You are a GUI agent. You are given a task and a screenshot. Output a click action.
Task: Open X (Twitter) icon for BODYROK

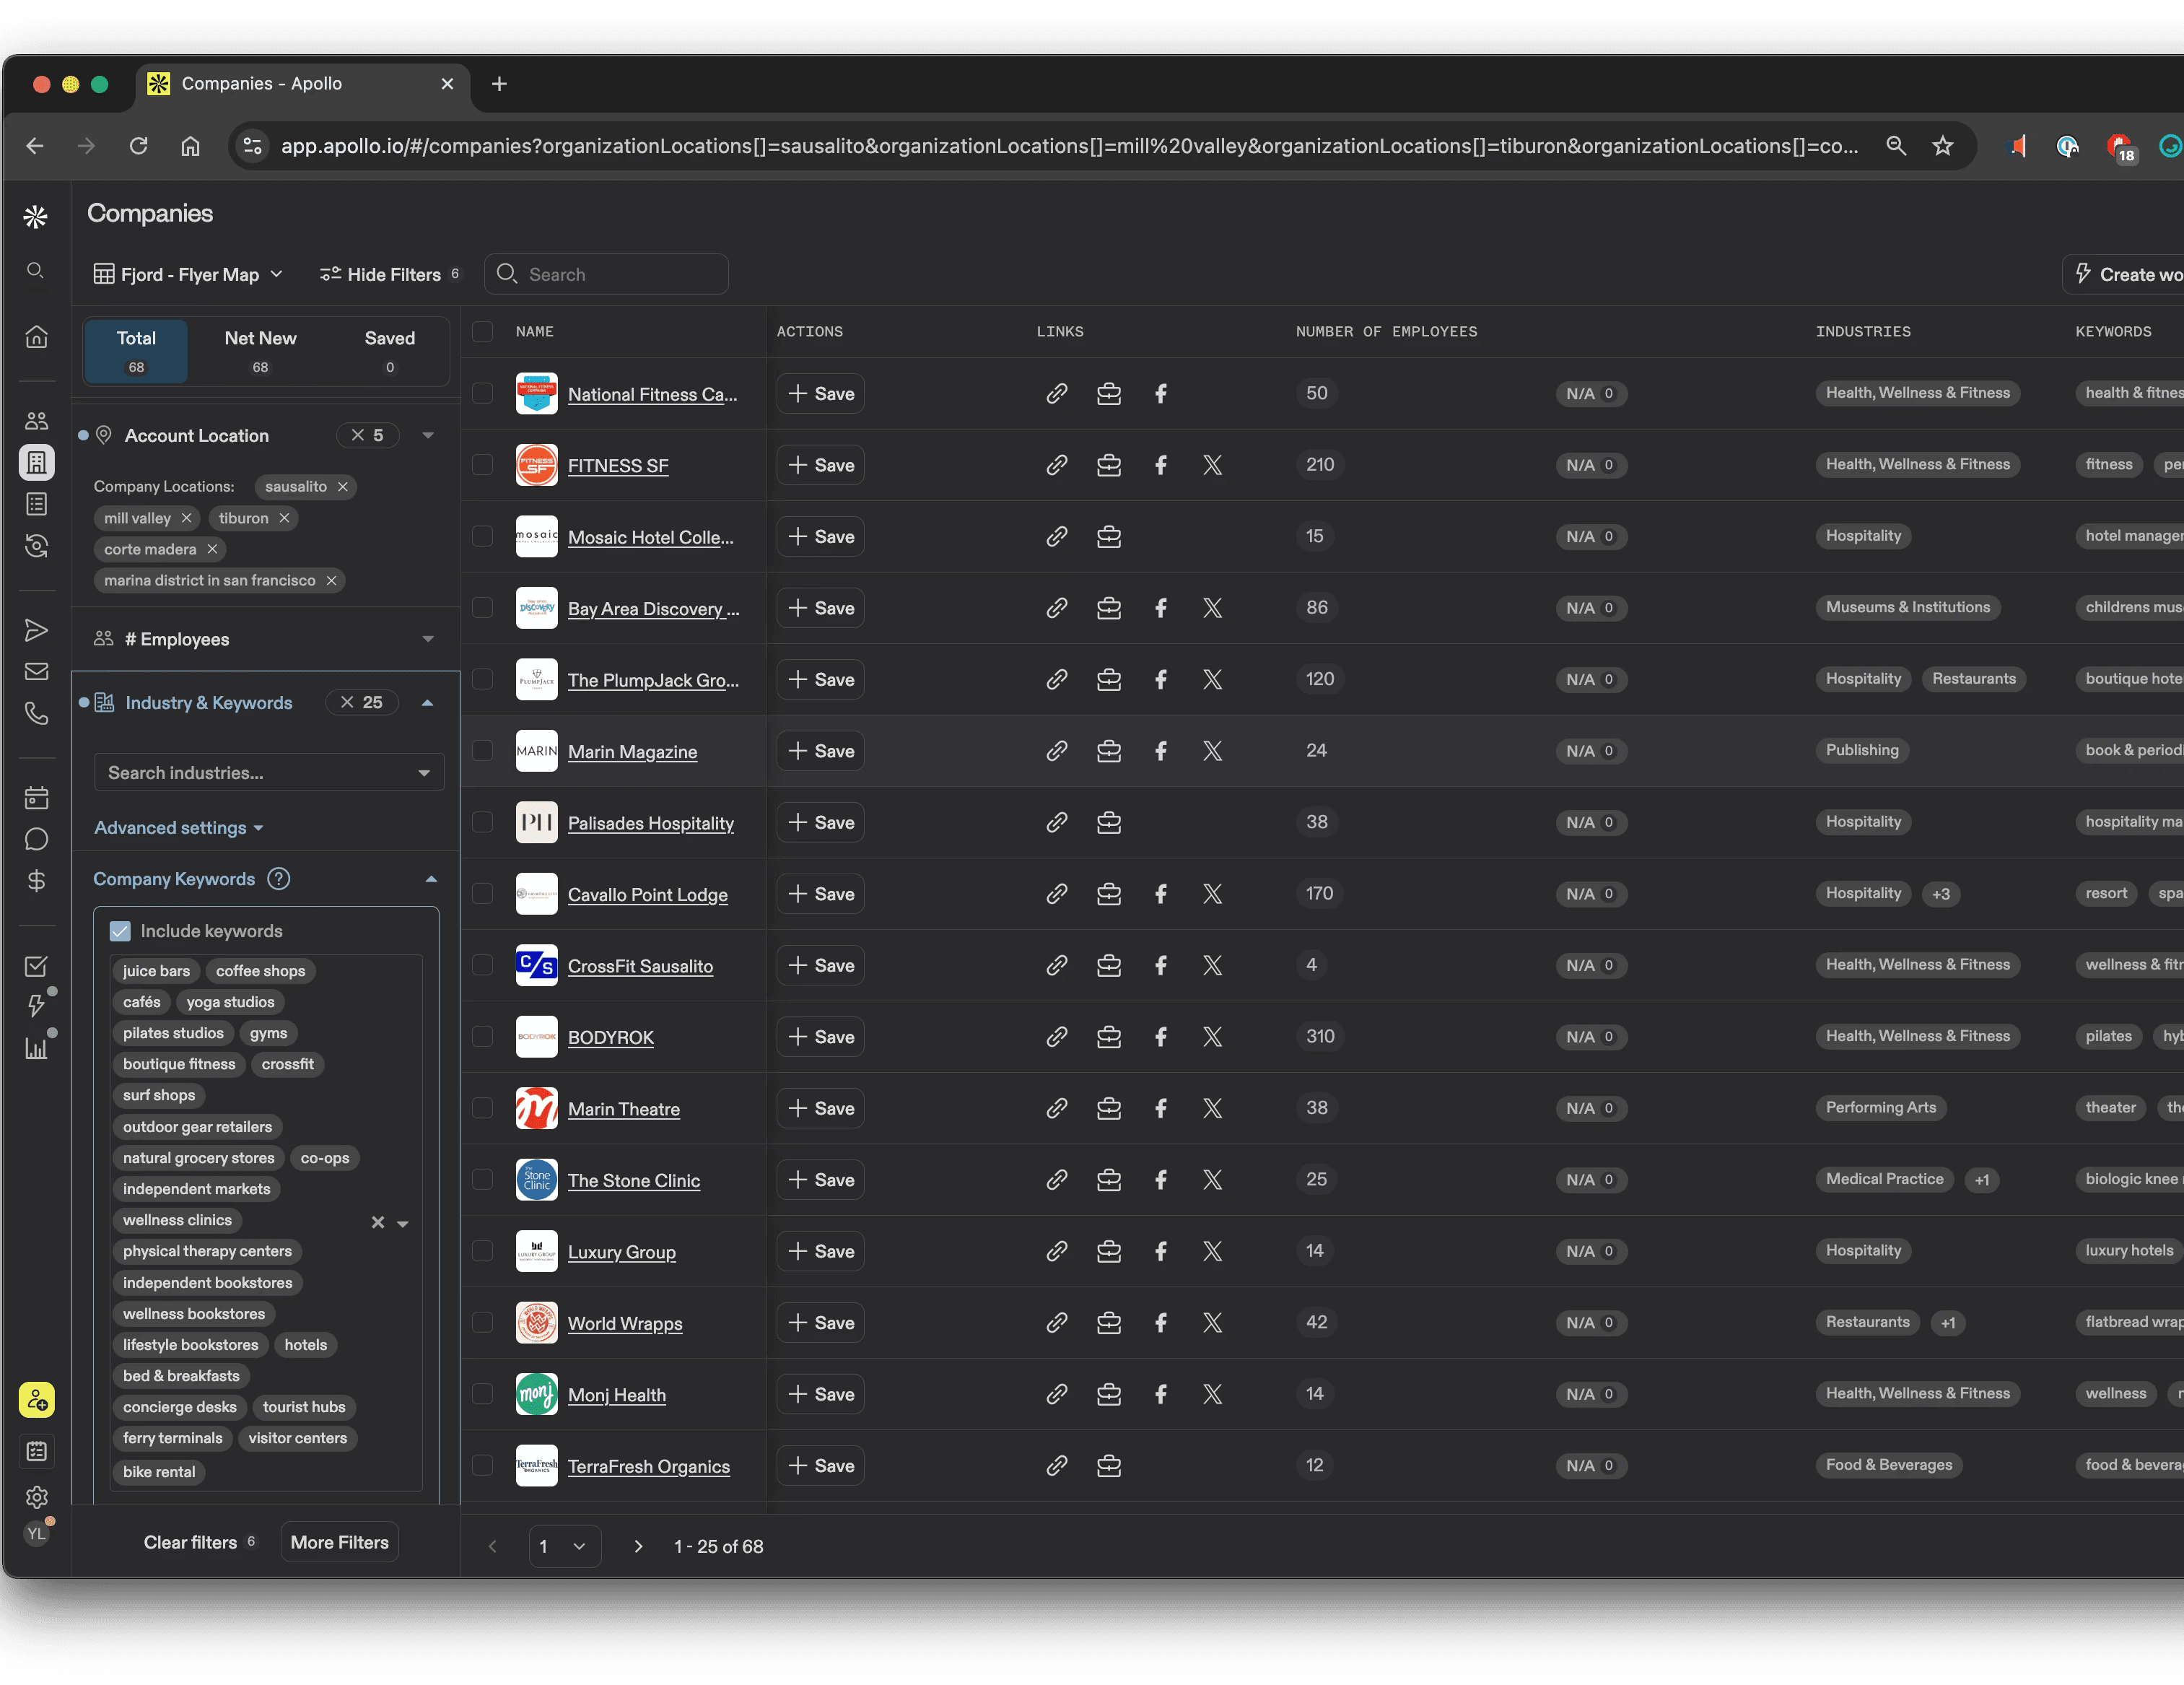pos(1213,1037)
